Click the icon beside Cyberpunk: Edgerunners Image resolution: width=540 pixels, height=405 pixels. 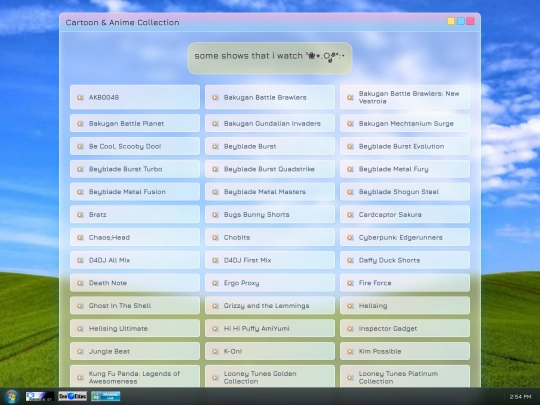(x=350, y=237)
